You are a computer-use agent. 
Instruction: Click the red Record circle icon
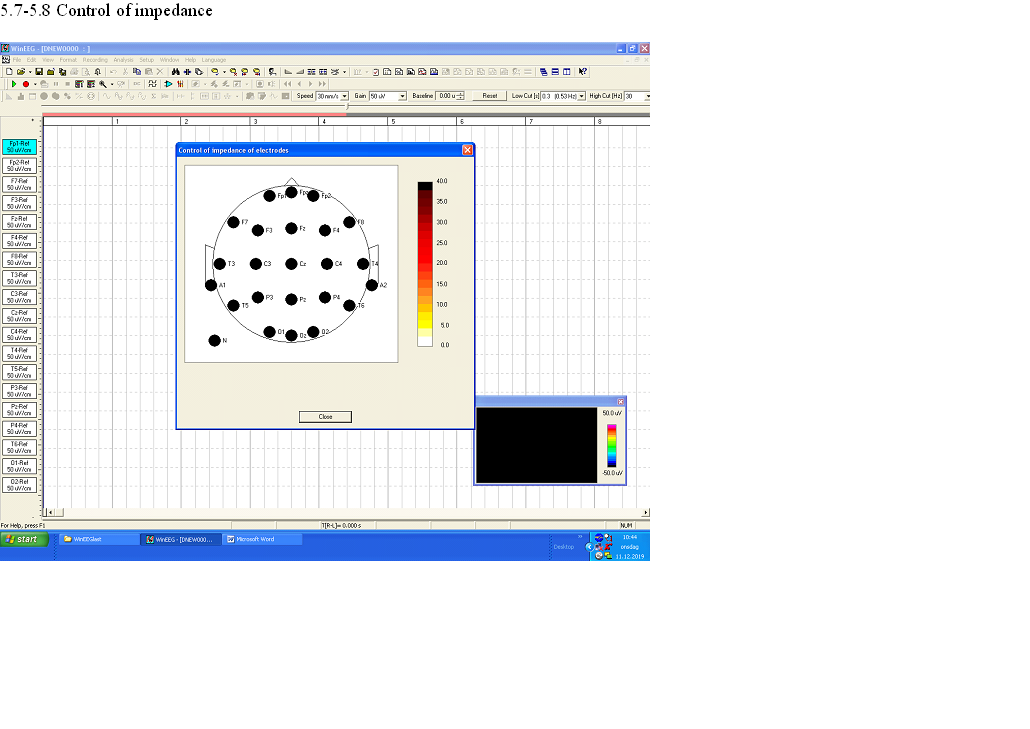click(26, 84)
